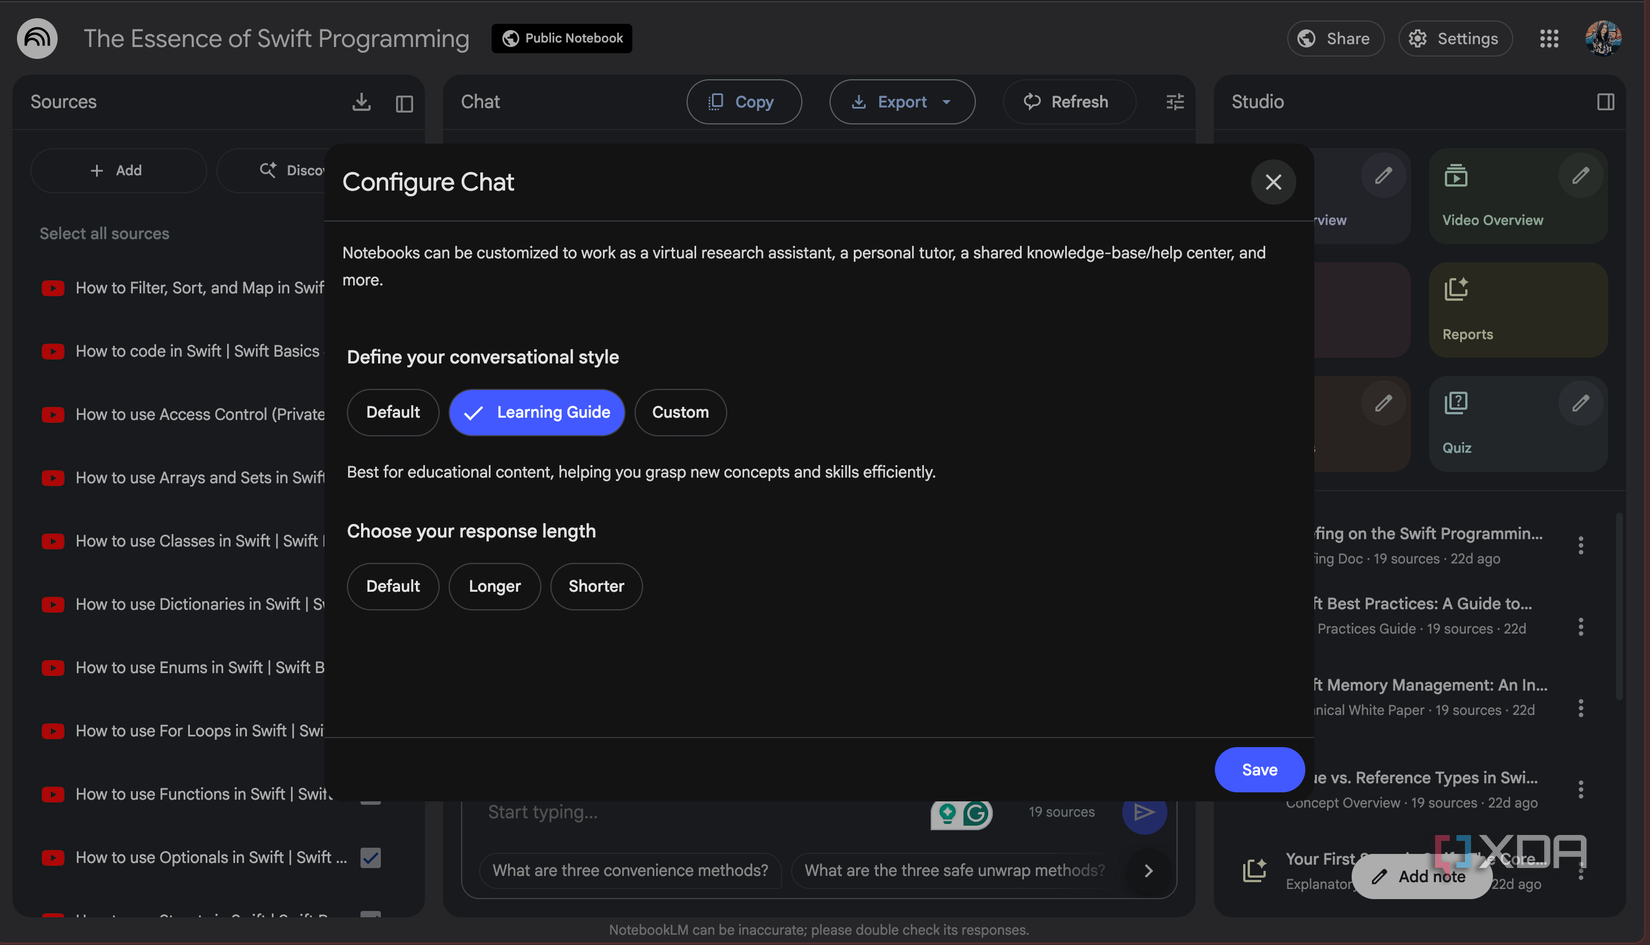Uncheck the How to use Optionals source
The image size is (1650, 945).
coord(371,857)
